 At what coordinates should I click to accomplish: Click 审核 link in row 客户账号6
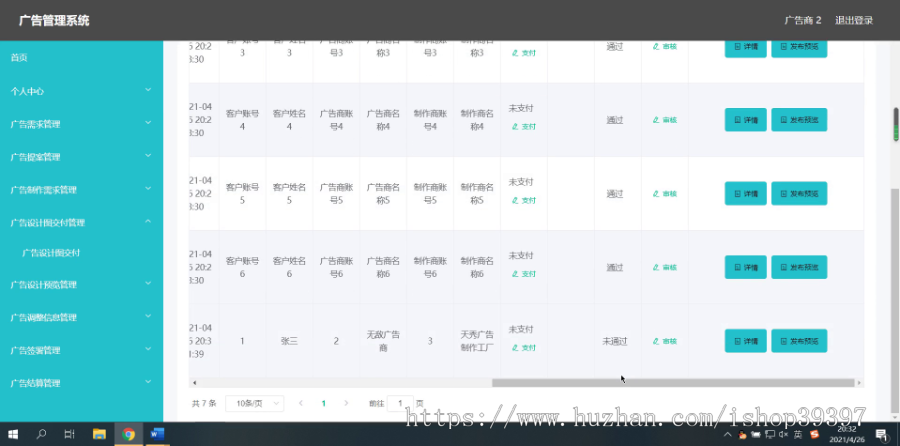coord(665,267)
